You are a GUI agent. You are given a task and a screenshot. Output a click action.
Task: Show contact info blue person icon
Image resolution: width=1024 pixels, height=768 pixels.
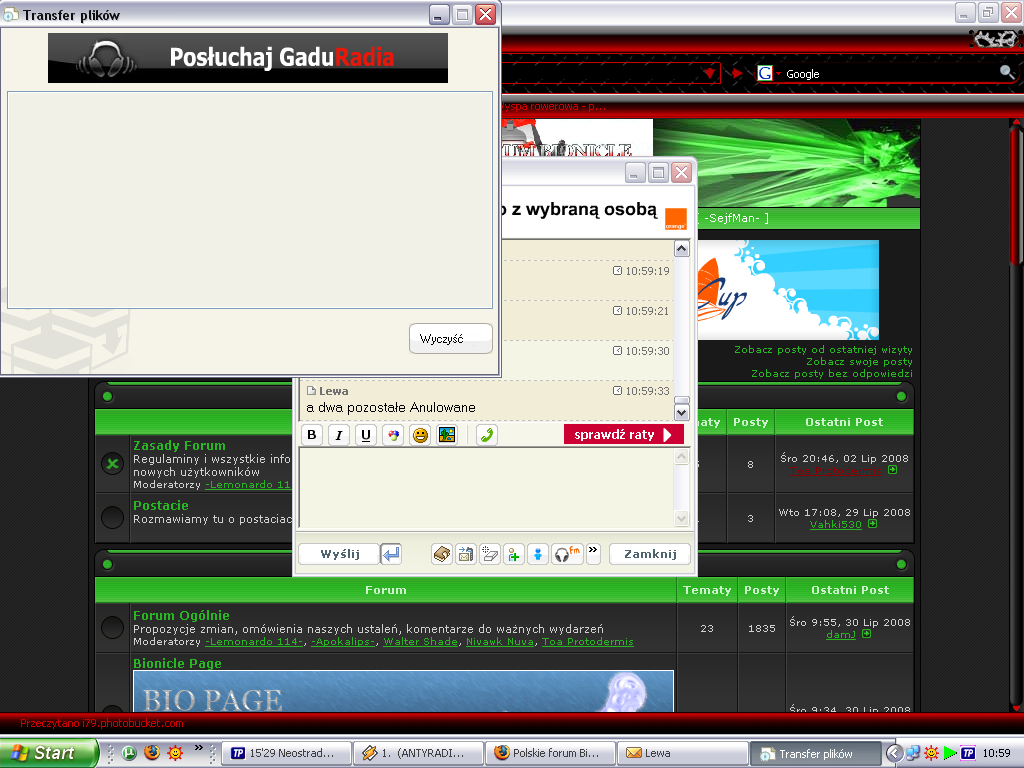pyautogui.click(x=537, y=554)
